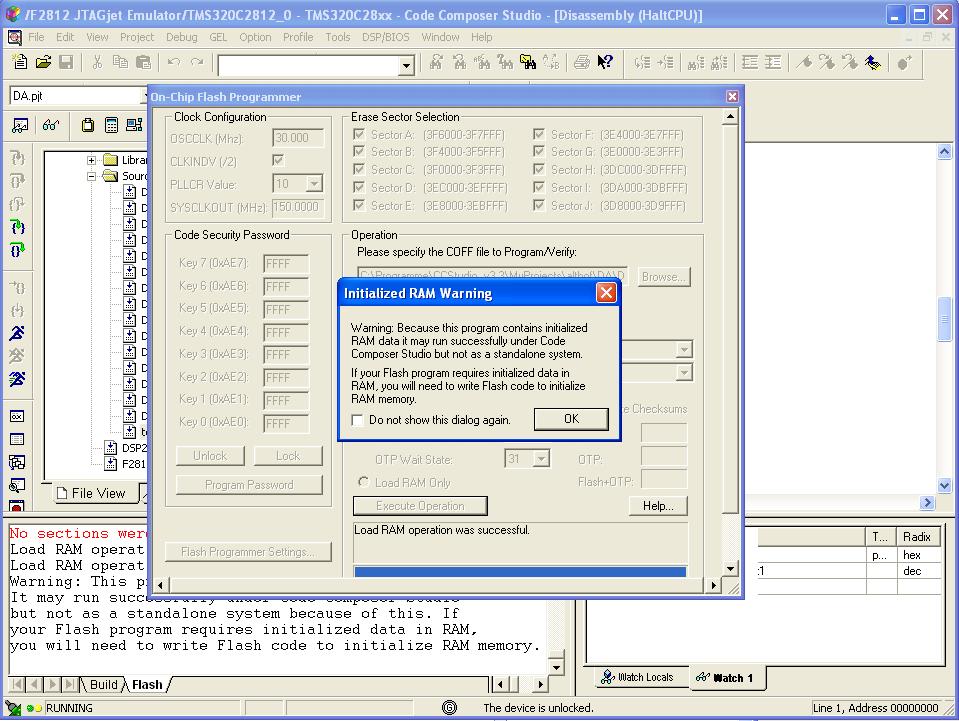The width and height of the screenshot is (959, 721).
Task: Click the Help... button in Flash Programmer
Action: coord(658,506)
